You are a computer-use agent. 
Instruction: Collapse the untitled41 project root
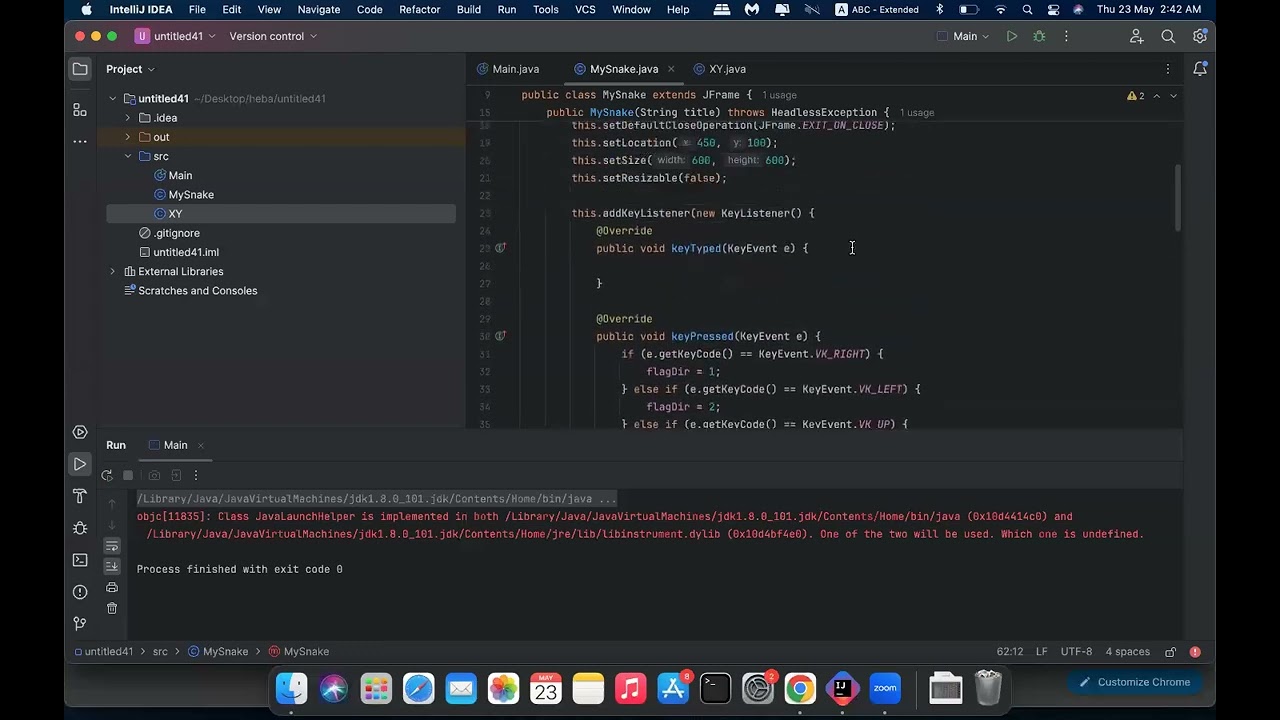113,99
